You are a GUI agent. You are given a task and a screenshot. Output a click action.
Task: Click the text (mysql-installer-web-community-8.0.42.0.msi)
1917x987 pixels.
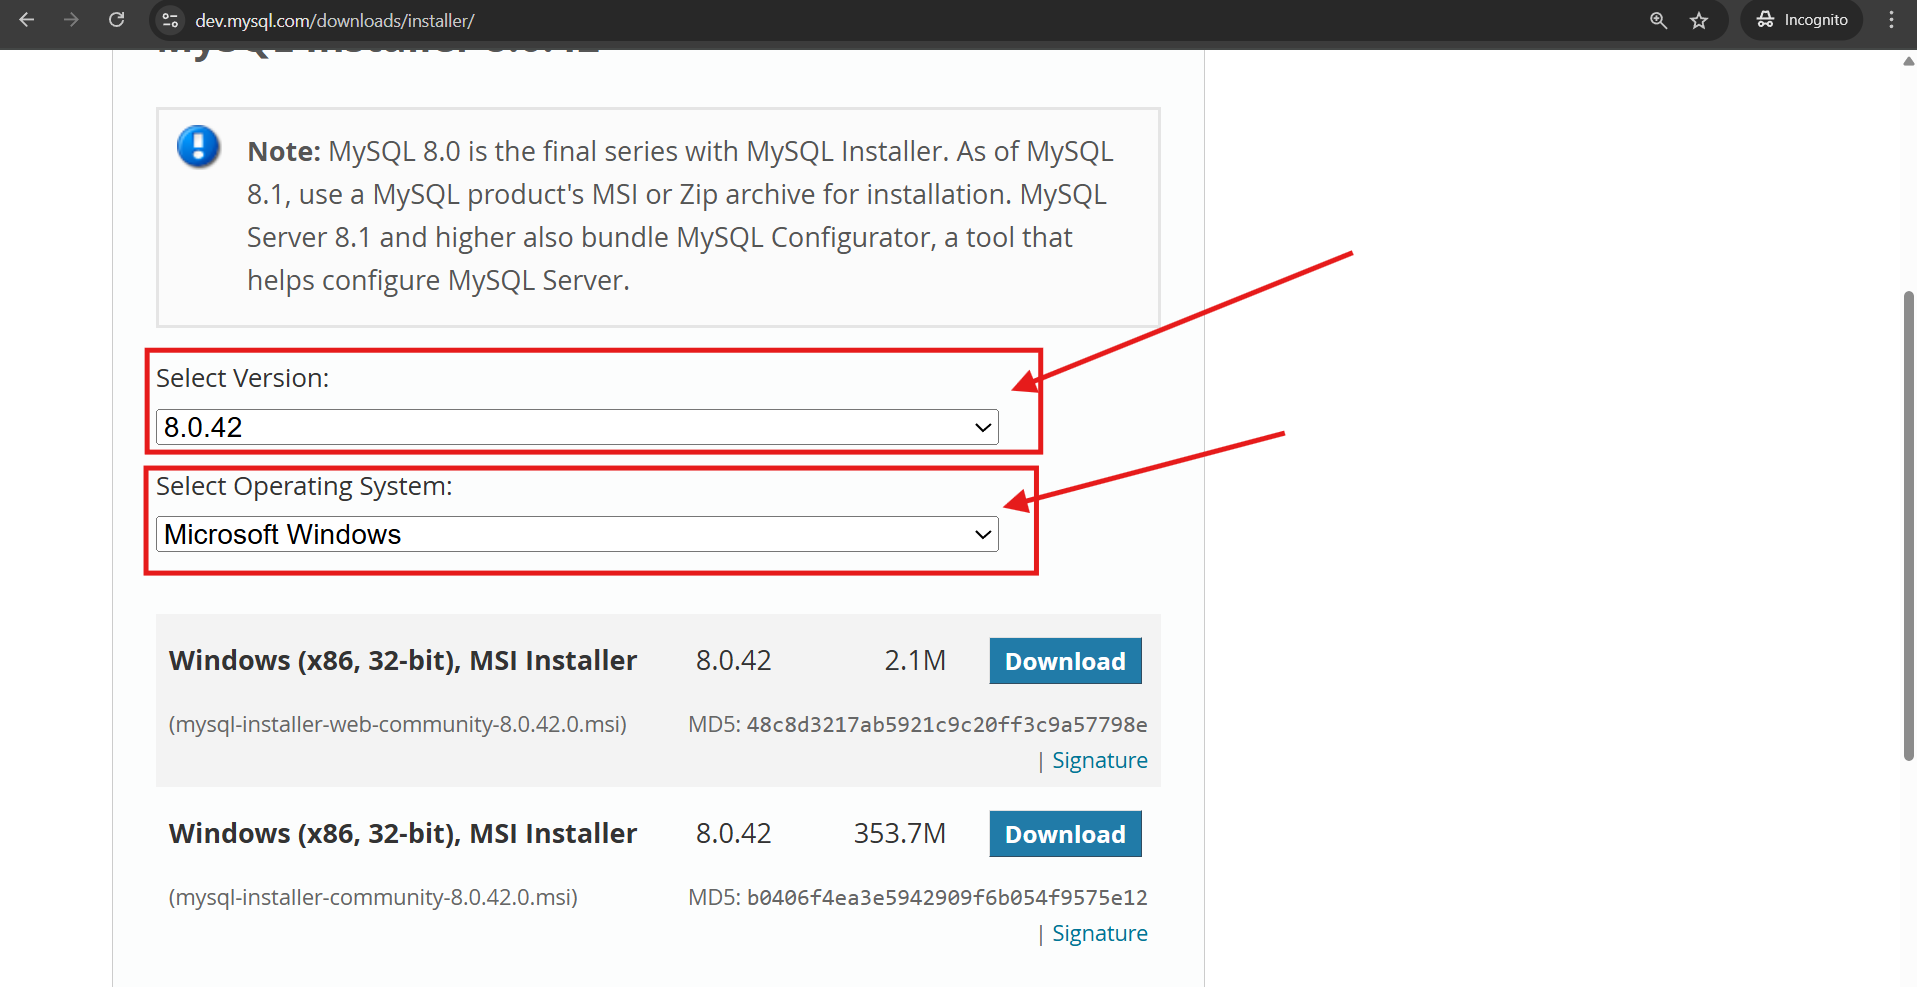click(398, 724)
